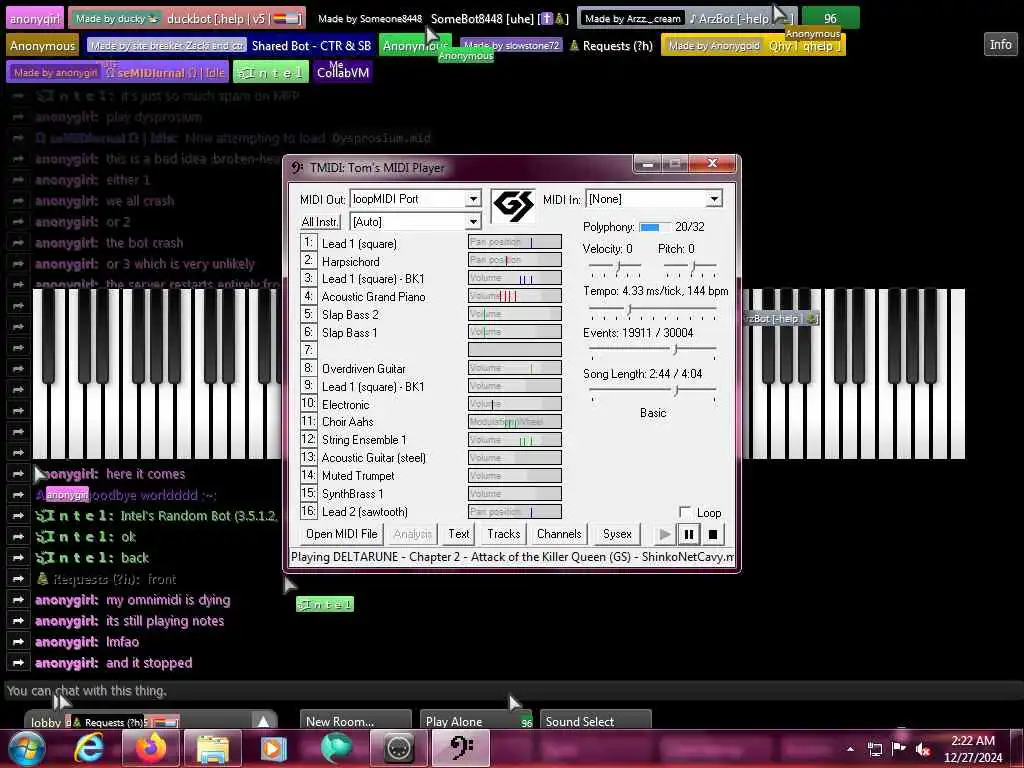Click New Room... button

point(356,720)
